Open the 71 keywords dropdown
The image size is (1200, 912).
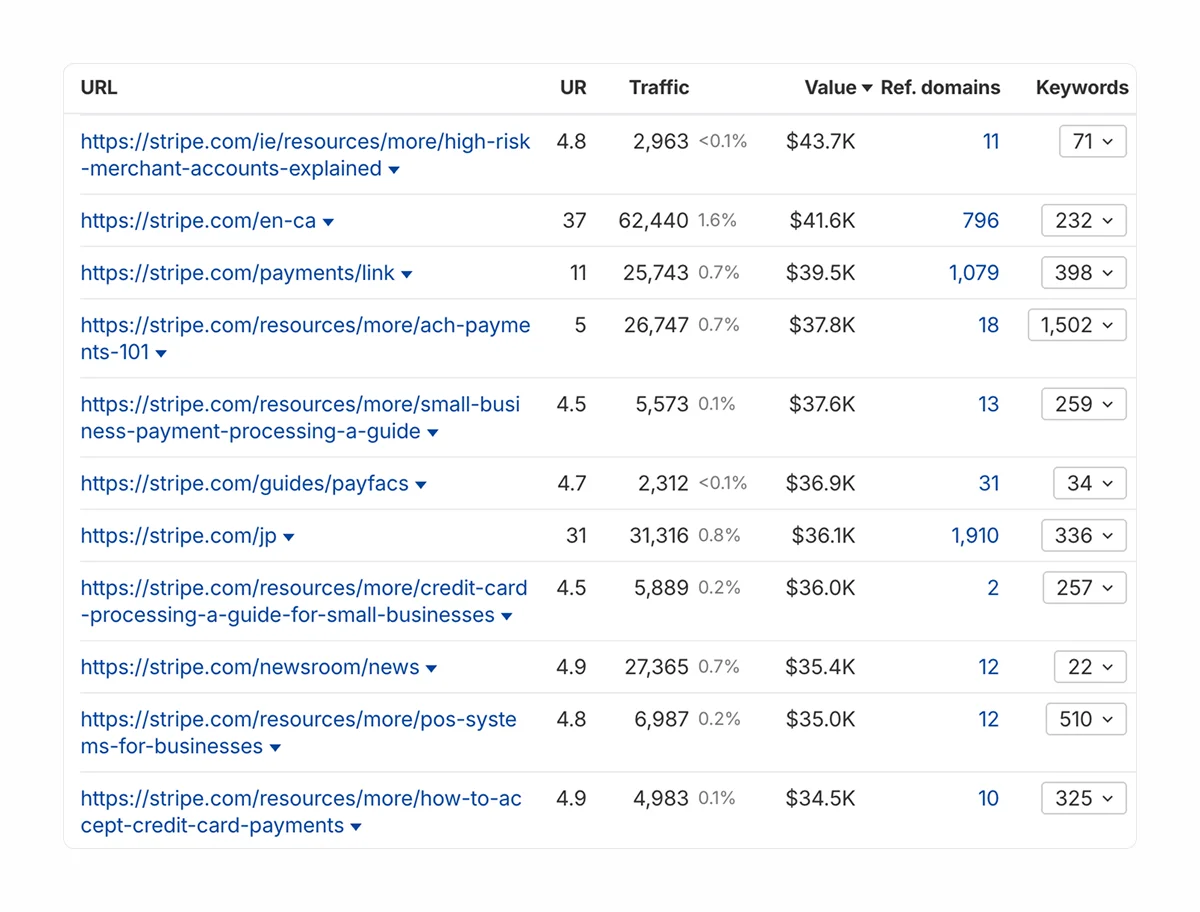tap(1092, 142)
